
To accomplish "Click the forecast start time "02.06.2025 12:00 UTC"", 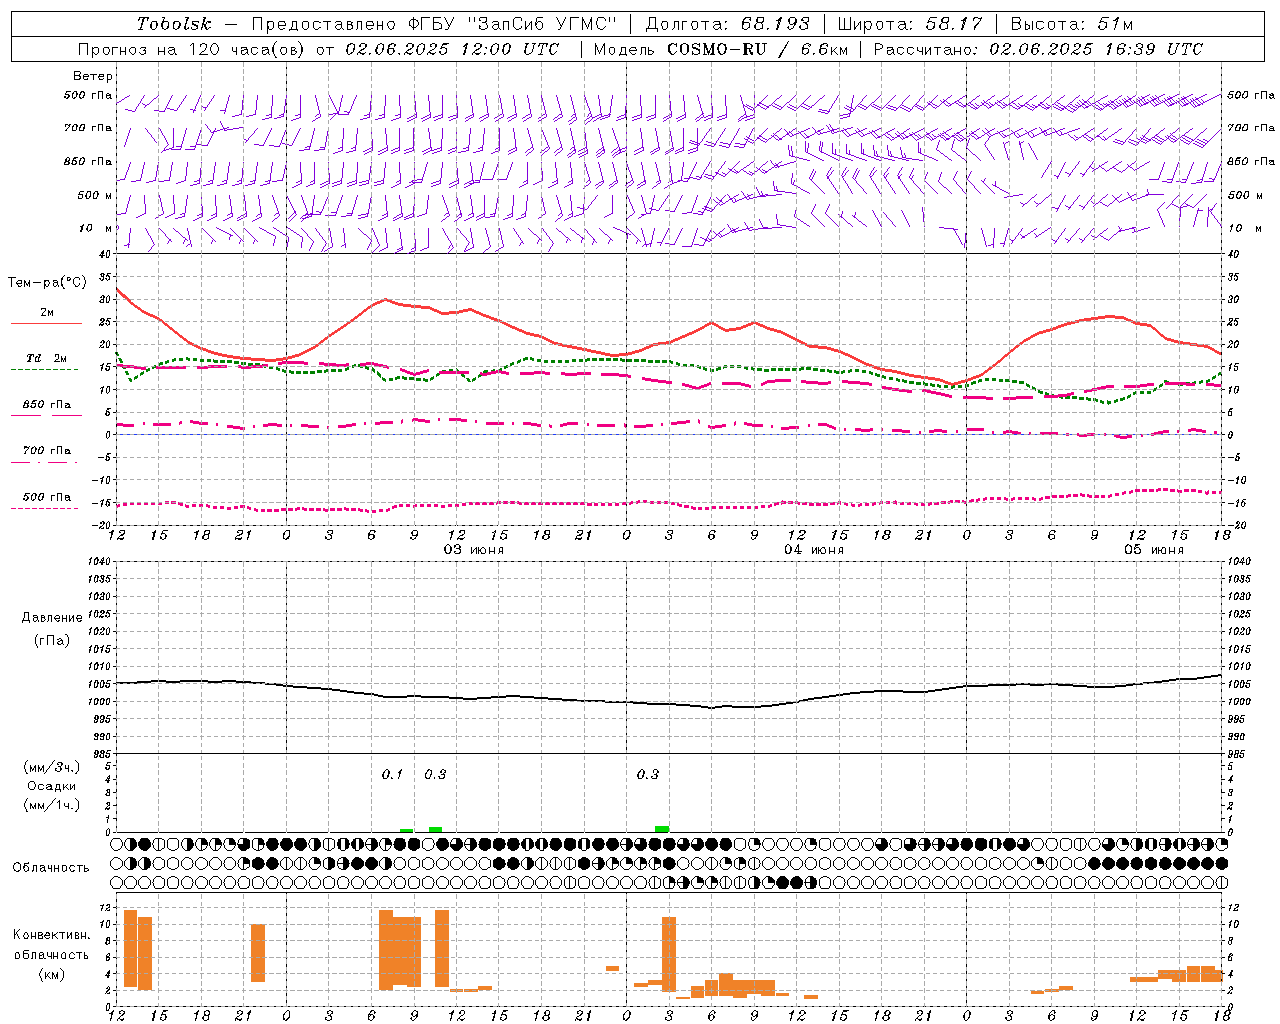I will (x=452, y=49).
